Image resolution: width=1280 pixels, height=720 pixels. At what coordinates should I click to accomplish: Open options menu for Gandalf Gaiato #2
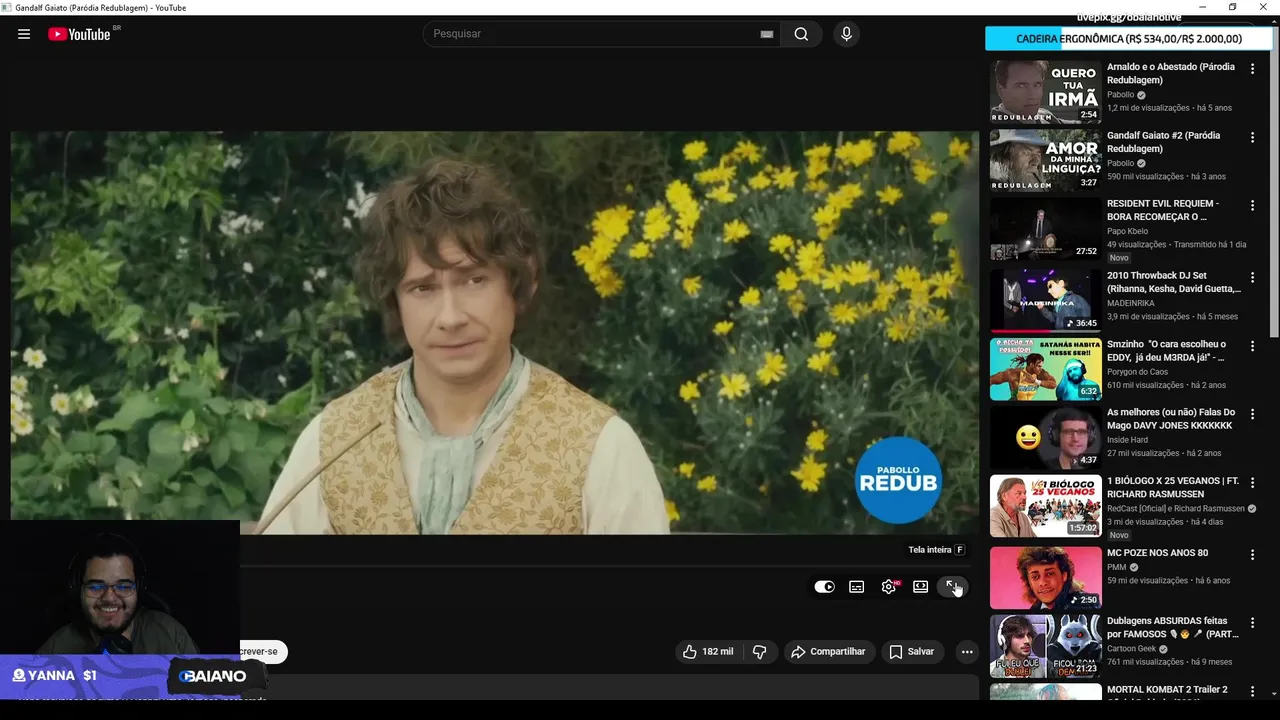1252,137
